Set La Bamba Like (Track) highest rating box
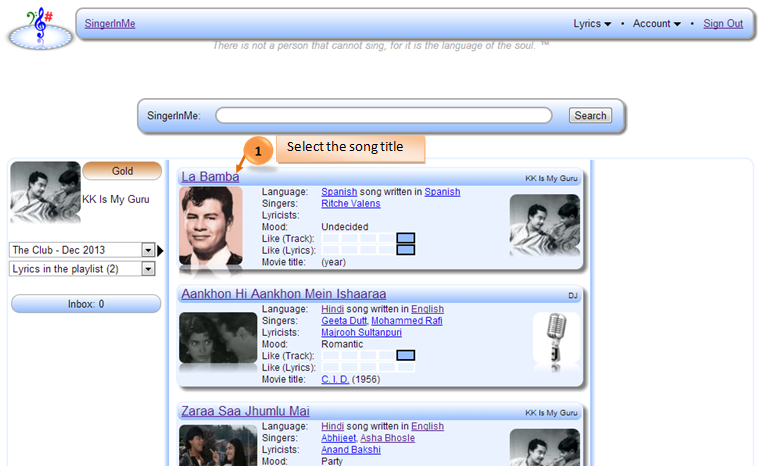Viewport: 763px width, 466px height. pyautogui.click(x=406, y=238)
